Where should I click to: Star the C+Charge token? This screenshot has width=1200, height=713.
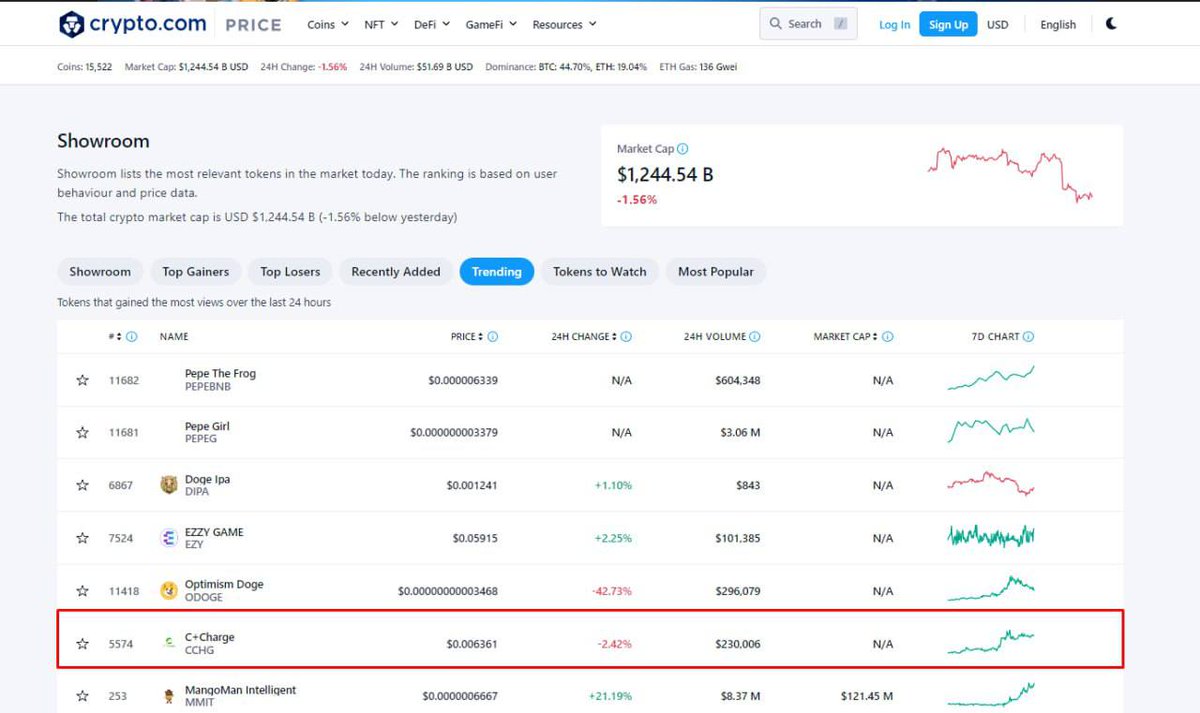82,644
